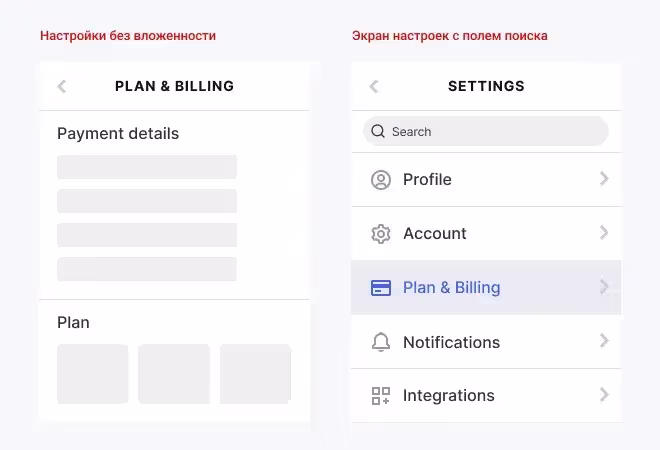Expand the Account row chevron
Screen dimensions: 660x450
pyautogui.click(x=604, y=233)
